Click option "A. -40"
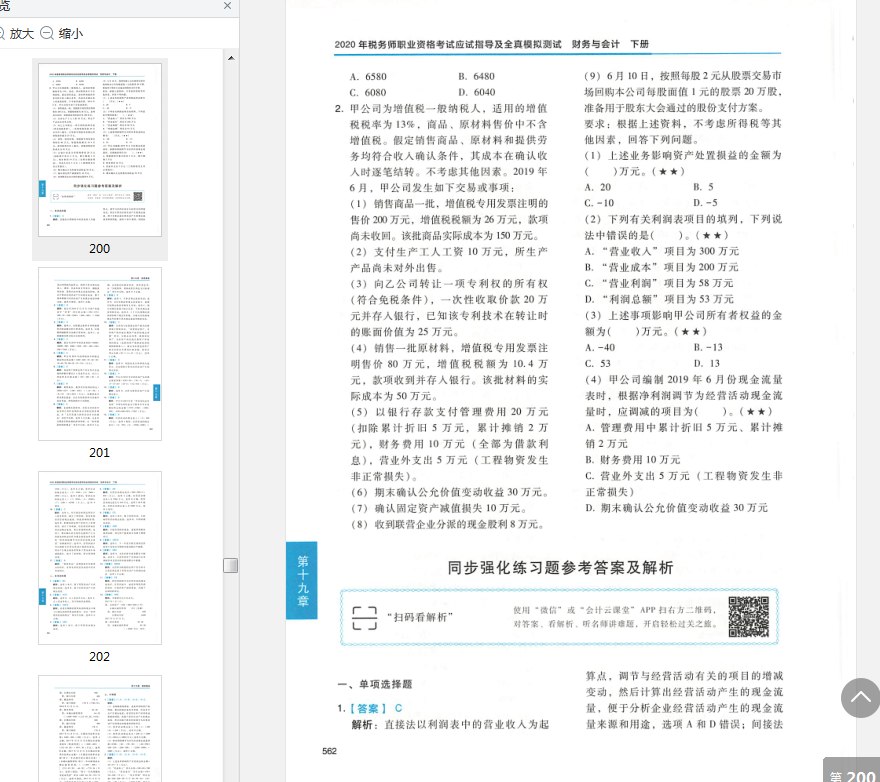880x782 pixels. coord(600,347)
